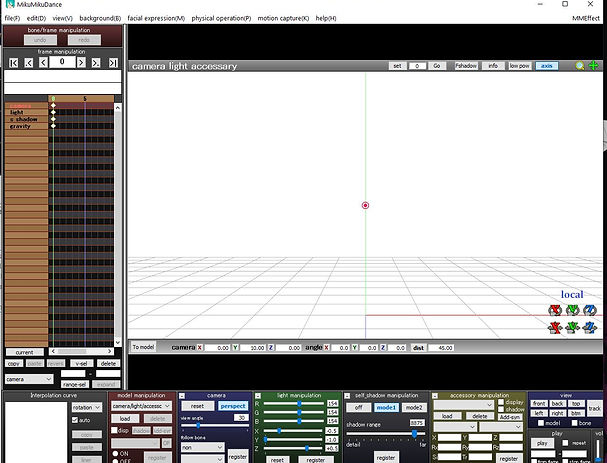Viewport: 607px width, 463px height.
Task: Click the light row keyframe diamond
Action: pos(53,112)
